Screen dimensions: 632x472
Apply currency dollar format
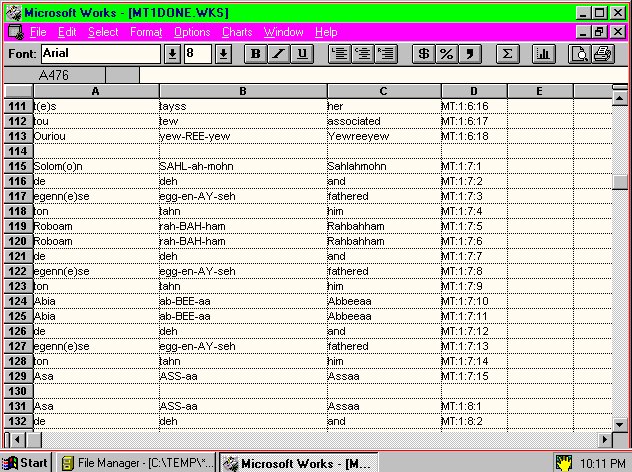click(424, 54)
